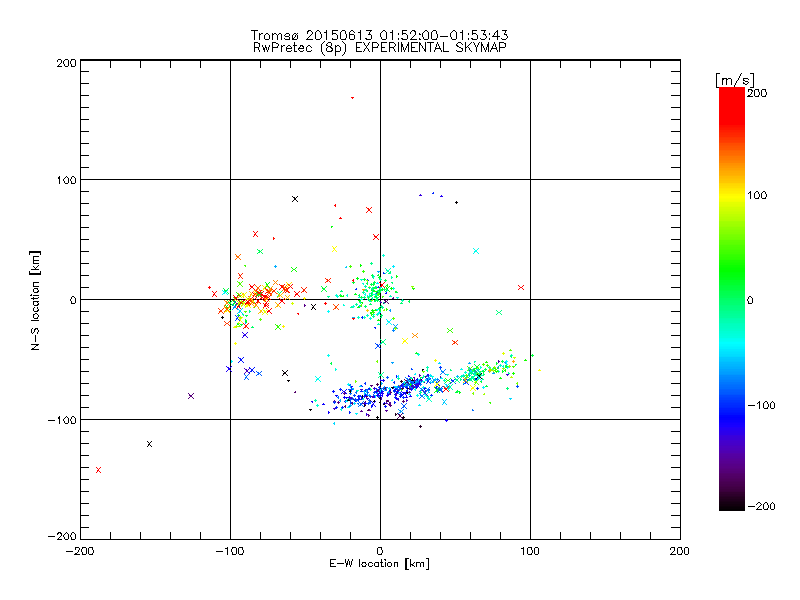Click the lone red marker near top of plot
800x600 pixels.
(352, 97)
